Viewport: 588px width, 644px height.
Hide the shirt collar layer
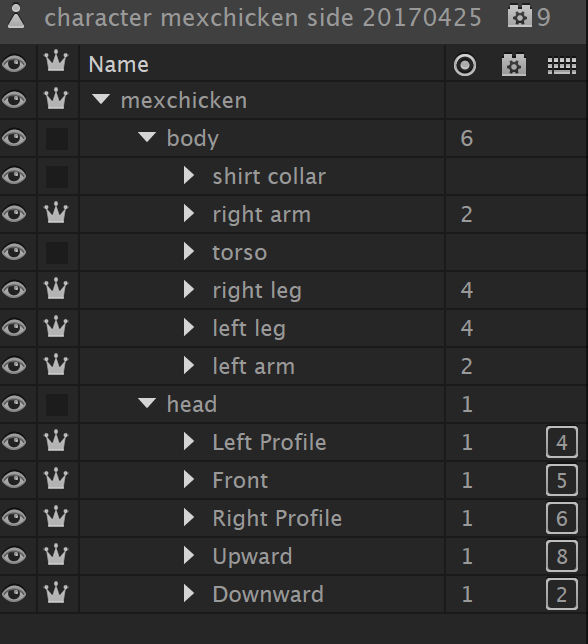coord(15,176)
